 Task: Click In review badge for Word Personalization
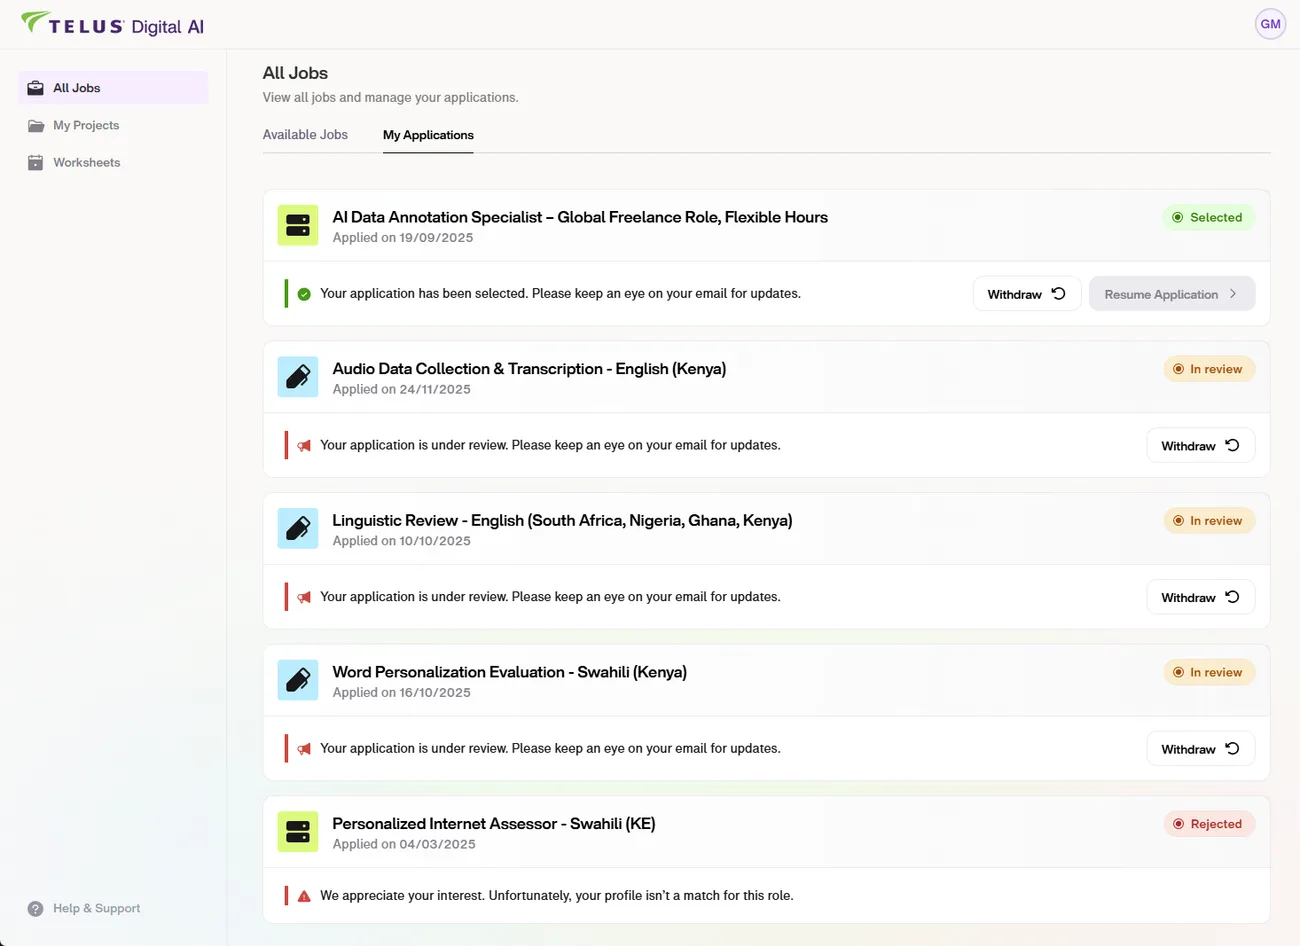(x=1208, y=672)
